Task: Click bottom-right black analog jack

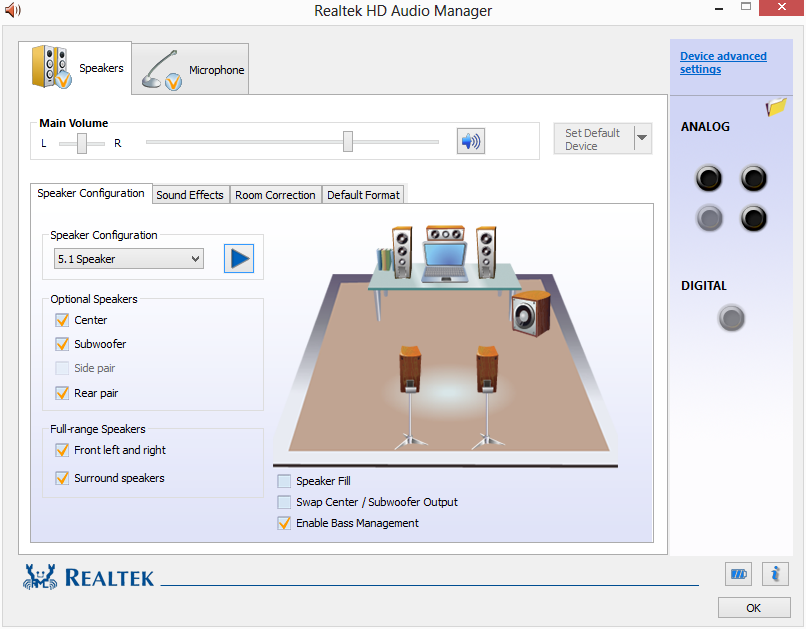Action: click(x=754, y=218)
